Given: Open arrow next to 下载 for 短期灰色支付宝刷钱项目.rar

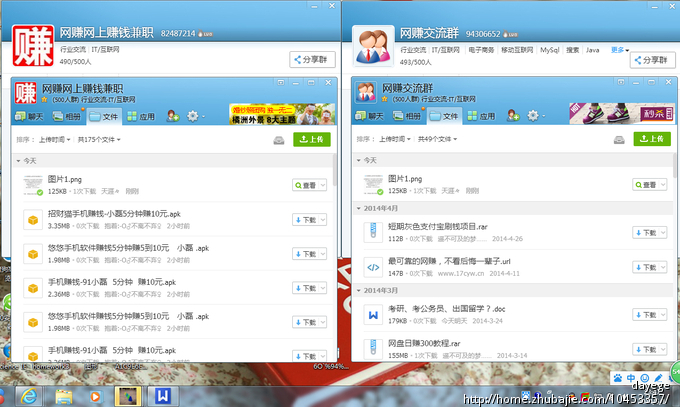Looking at the screenshot, I should 663,233.
